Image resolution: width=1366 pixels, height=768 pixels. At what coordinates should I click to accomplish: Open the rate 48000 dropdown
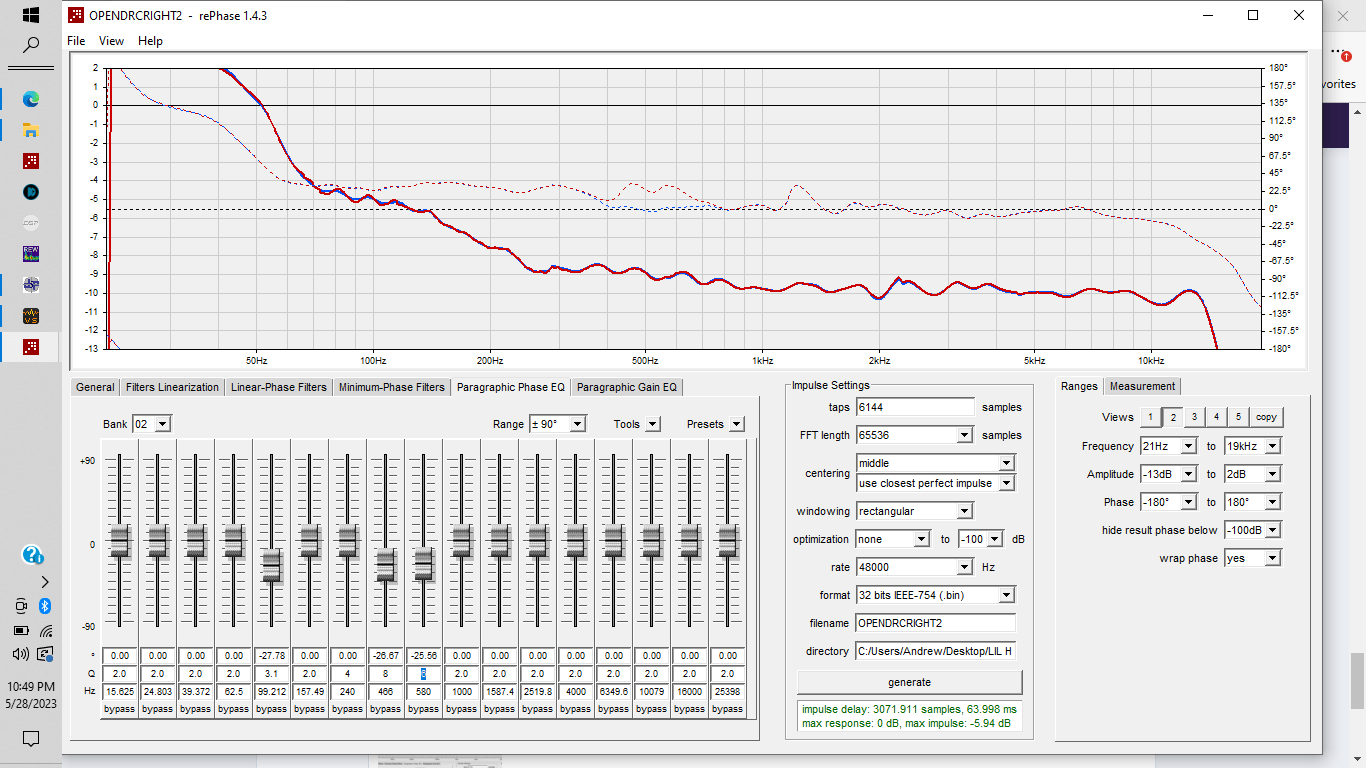click(x=964, y=567)
